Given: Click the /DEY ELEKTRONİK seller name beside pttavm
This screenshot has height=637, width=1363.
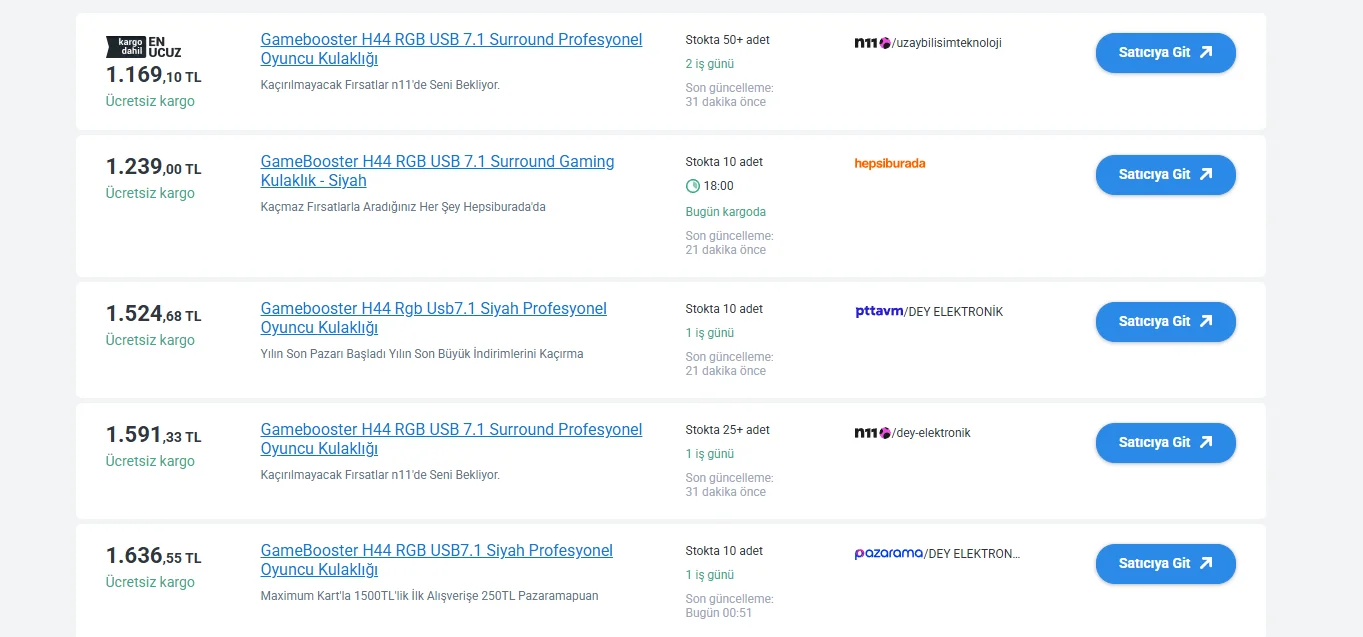Looking at the screenshot, I should 954,312.
